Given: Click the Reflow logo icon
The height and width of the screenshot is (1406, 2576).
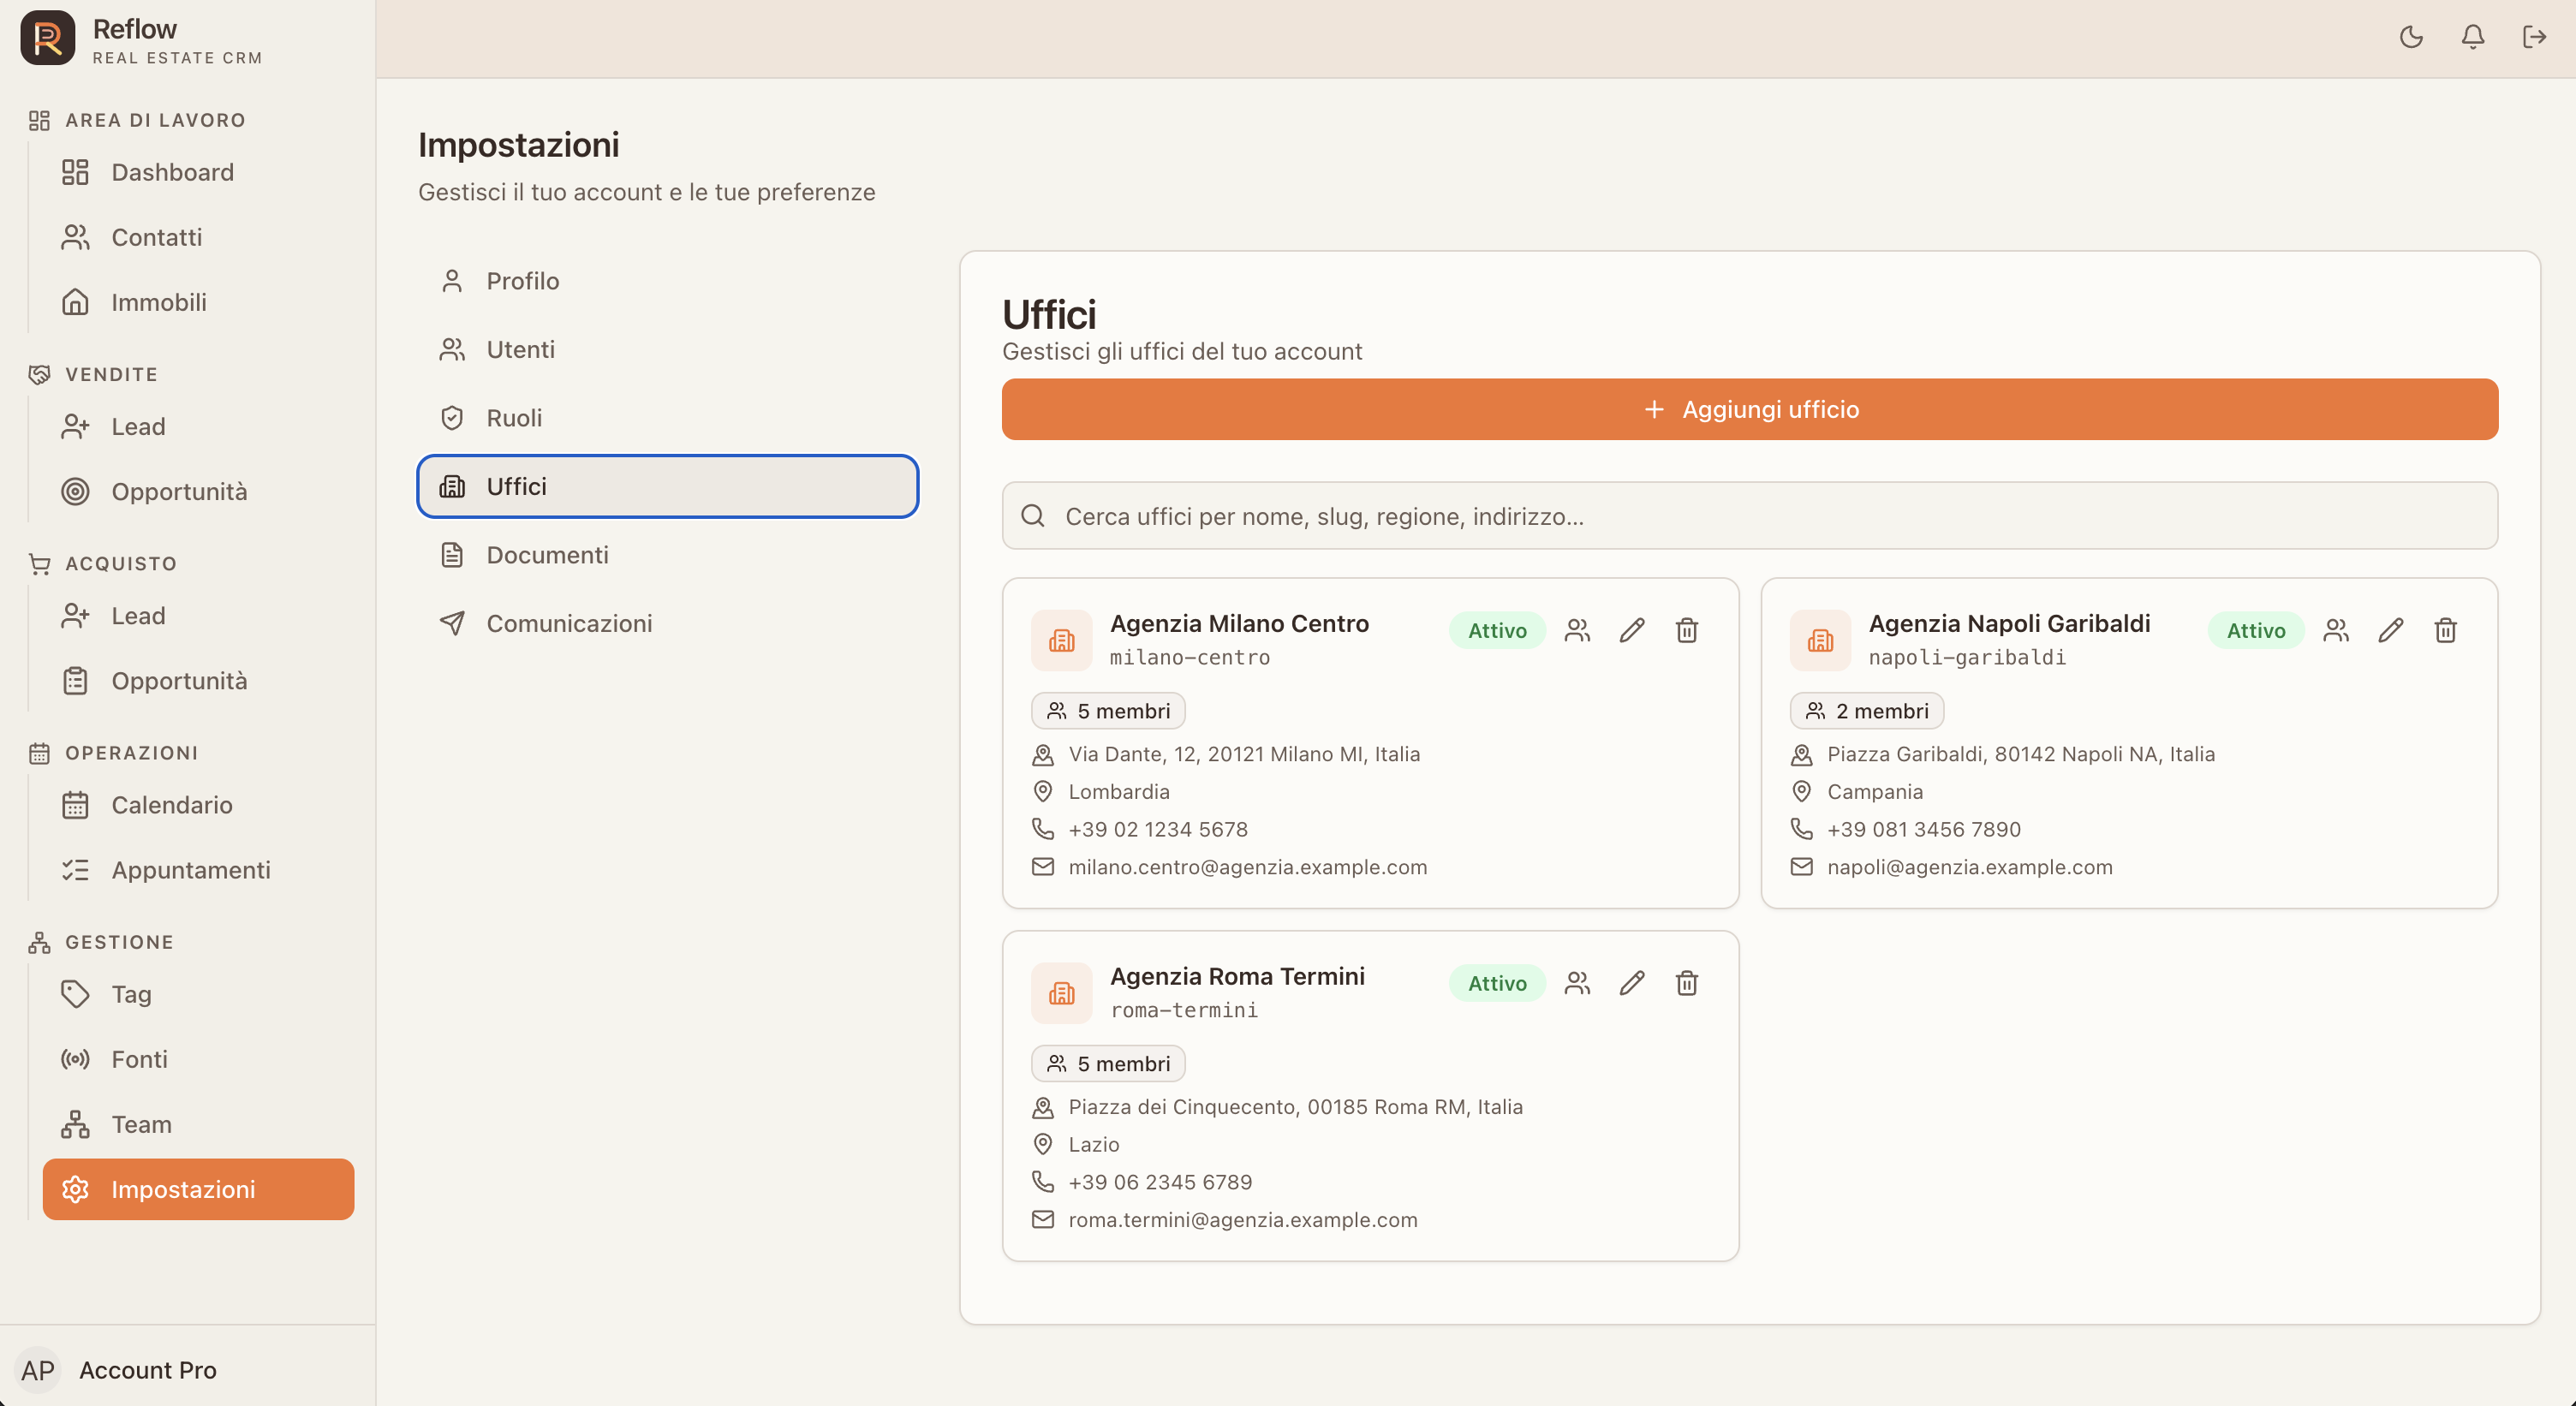Looking at the screenshot, I should pyautogui.click(x=47, y=38).
